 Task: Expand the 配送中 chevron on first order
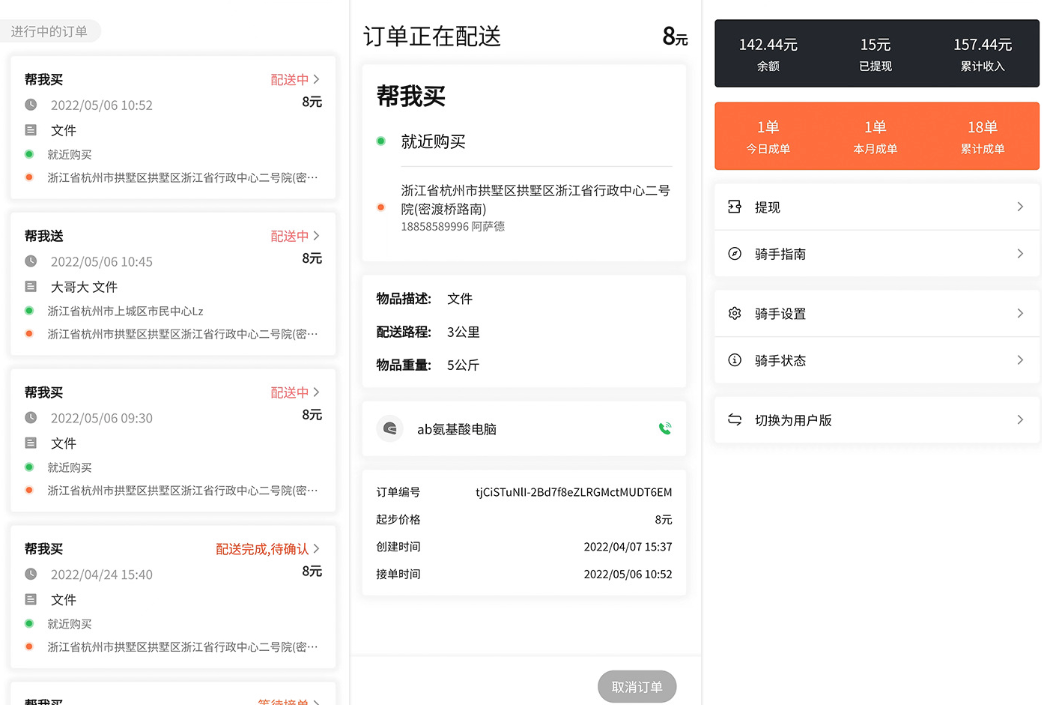(315, 80)
